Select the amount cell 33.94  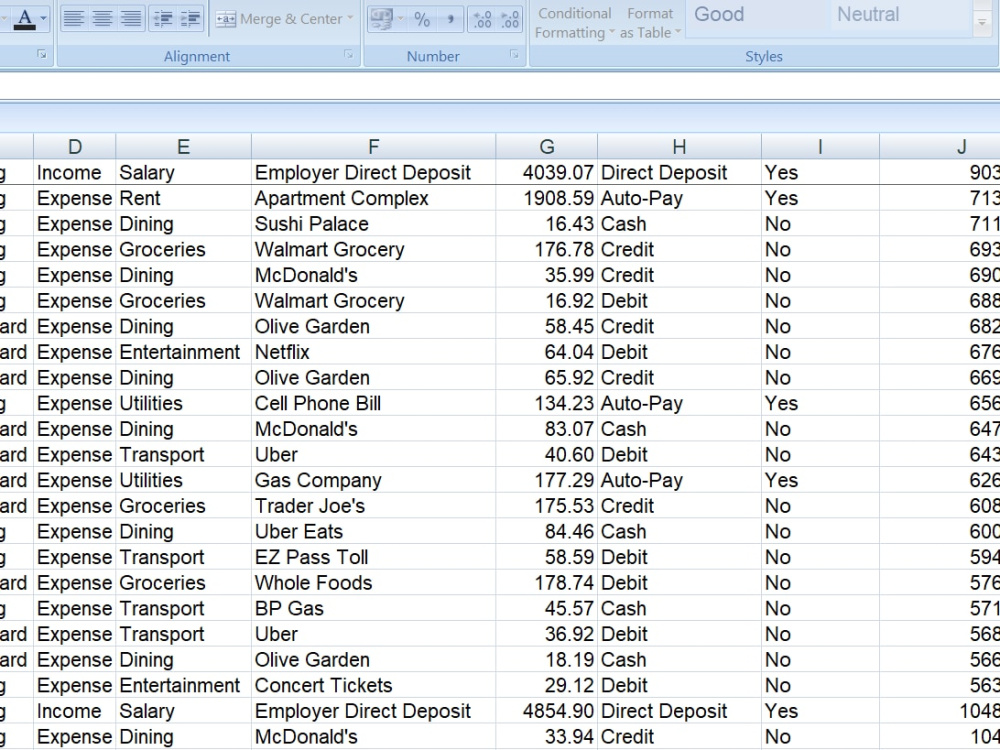coord(547,737)
